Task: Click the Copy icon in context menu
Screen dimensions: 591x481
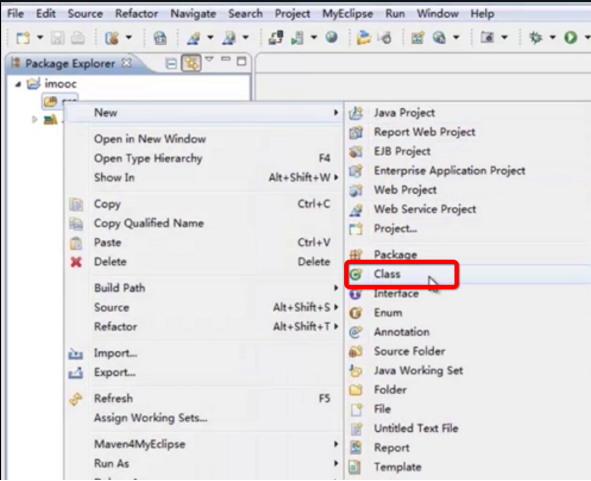Action: coord(76,204)
